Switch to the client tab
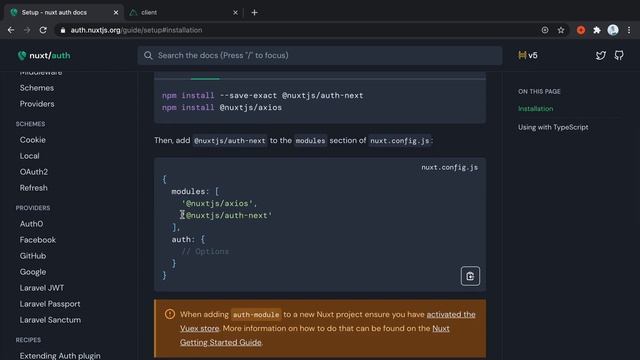The width and height of the screenshot is (640, 360). [184, 13]
